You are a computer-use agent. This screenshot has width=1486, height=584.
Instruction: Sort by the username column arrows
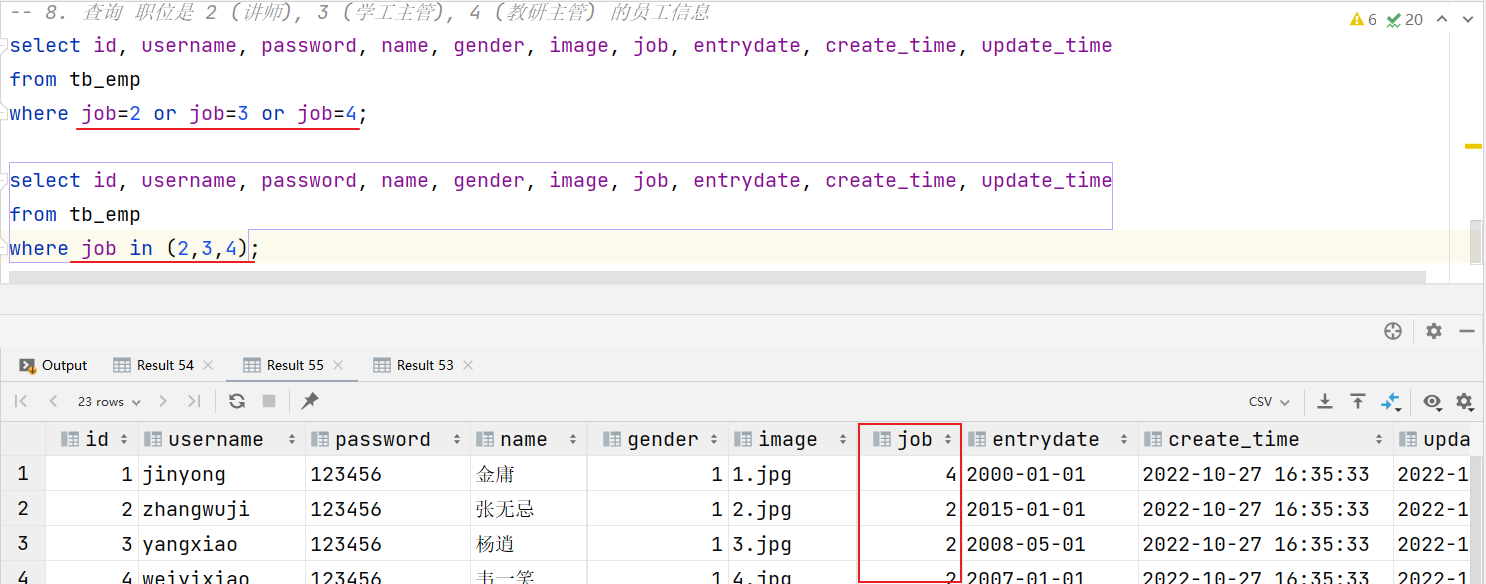pos(292,439)
